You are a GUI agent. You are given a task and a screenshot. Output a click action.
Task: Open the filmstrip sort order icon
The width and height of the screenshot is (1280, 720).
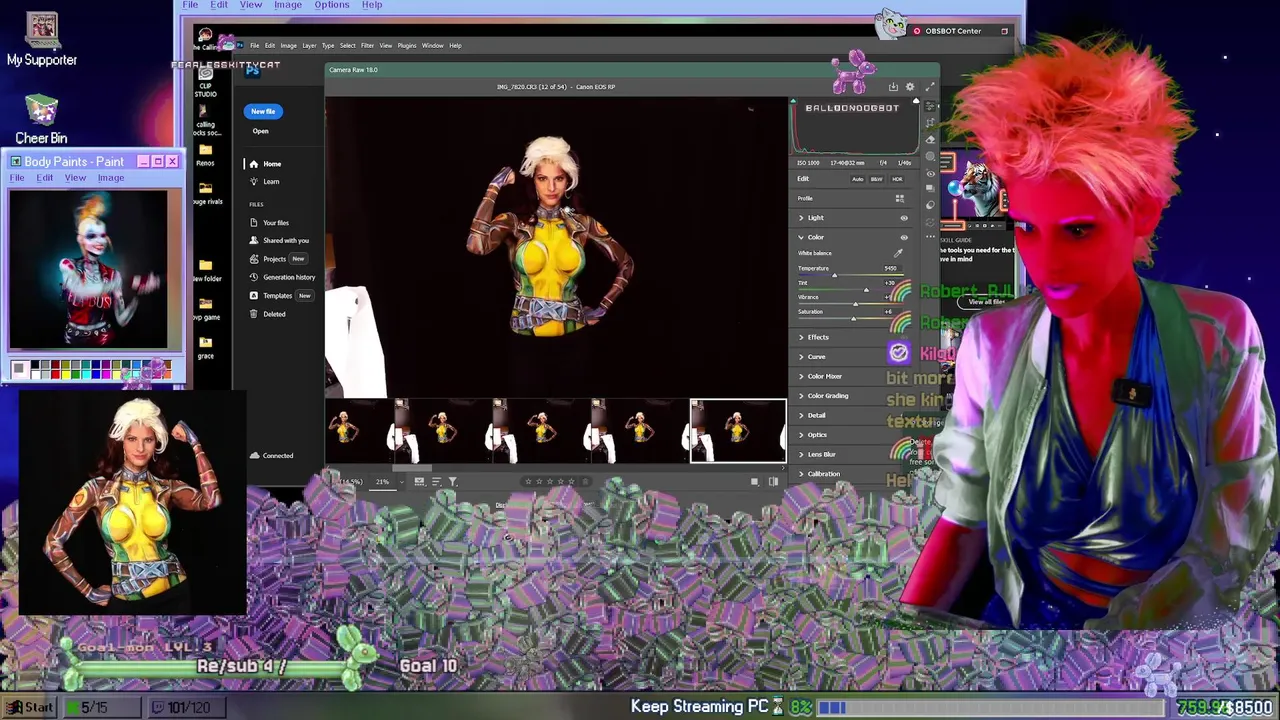pyautogui.click(x=437, y=481)
